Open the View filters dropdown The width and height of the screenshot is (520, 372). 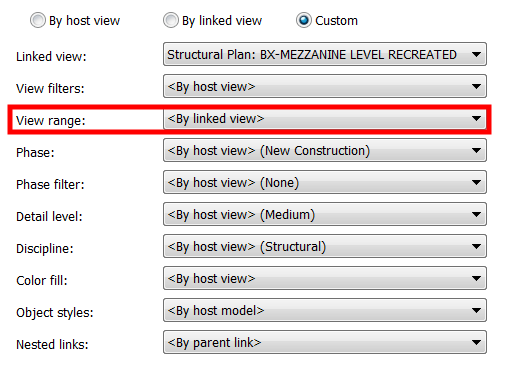click(x=325, y=86)
